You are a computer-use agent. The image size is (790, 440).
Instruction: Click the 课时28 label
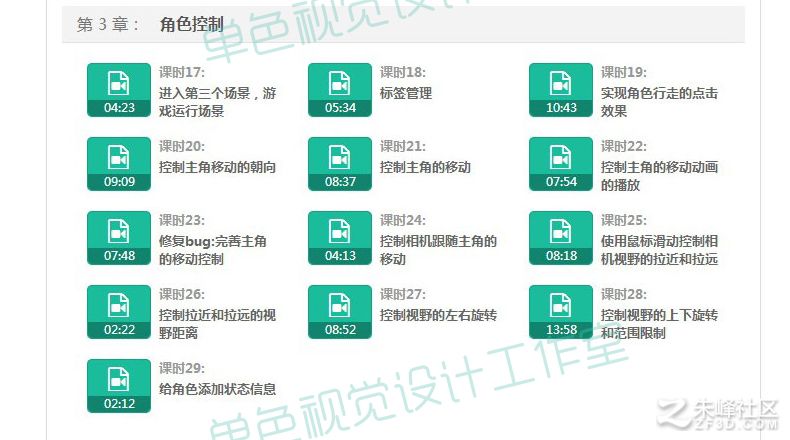(x=624, y=295)
